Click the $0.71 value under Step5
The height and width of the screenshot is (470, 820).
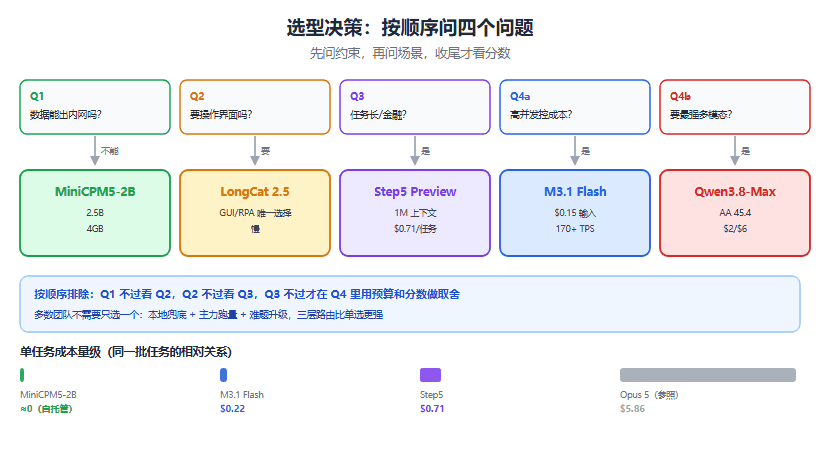432,409
